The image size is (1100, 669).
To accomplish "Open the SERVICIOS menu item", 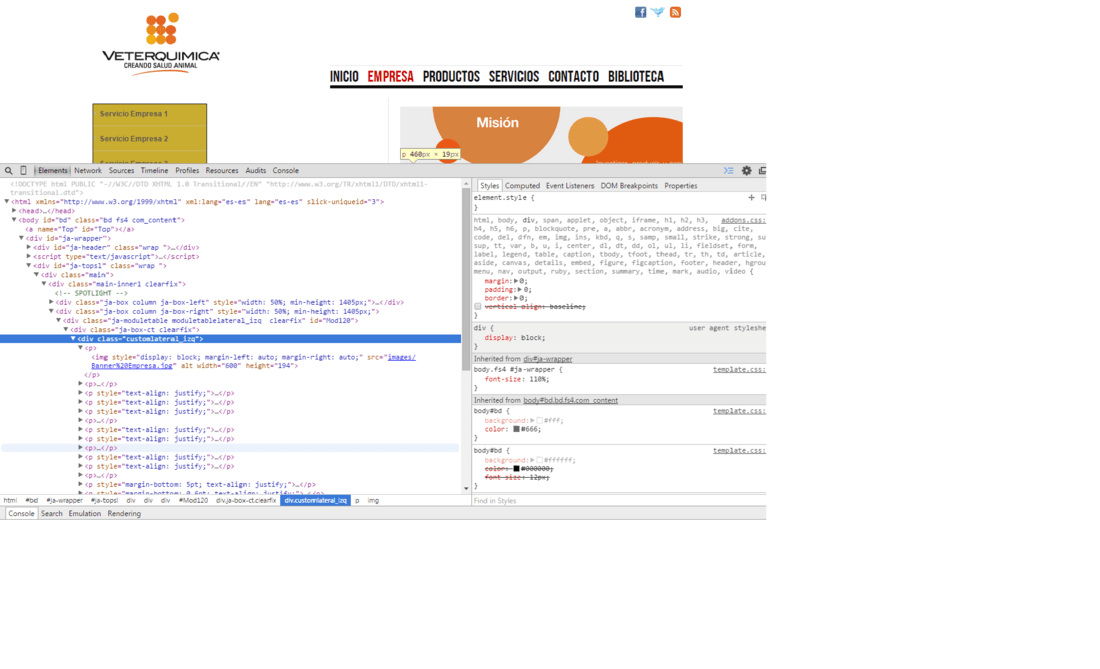I will (x=514, y=76).
